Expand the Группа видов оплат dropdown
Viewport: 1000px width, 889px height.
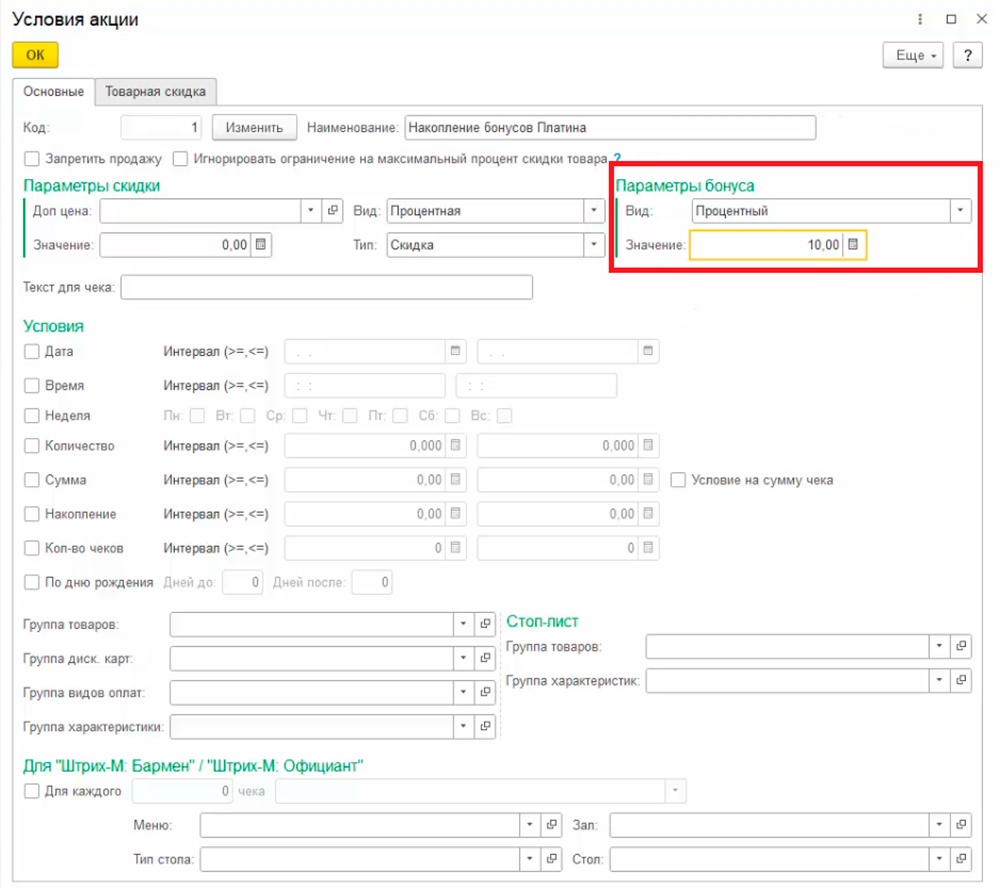click(463, 692)
